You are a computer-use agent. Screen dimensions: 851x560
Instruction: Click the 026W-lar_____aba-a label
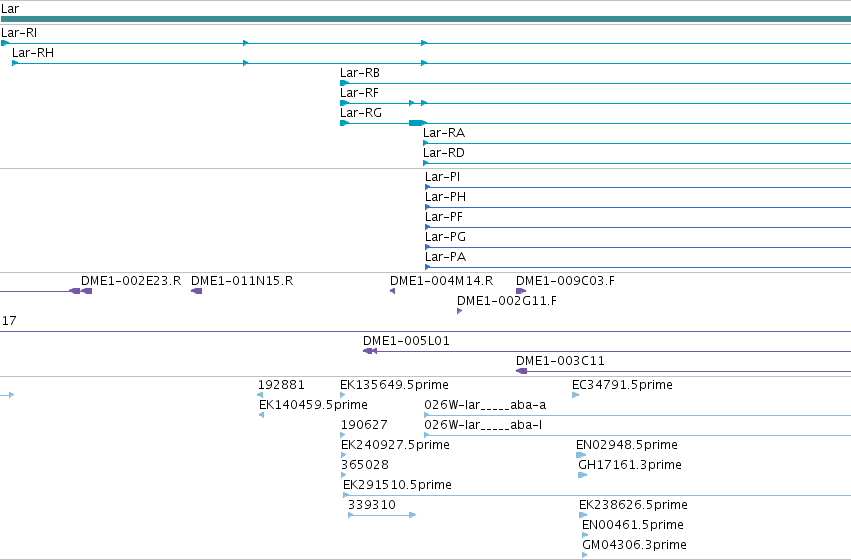(485, 405)
